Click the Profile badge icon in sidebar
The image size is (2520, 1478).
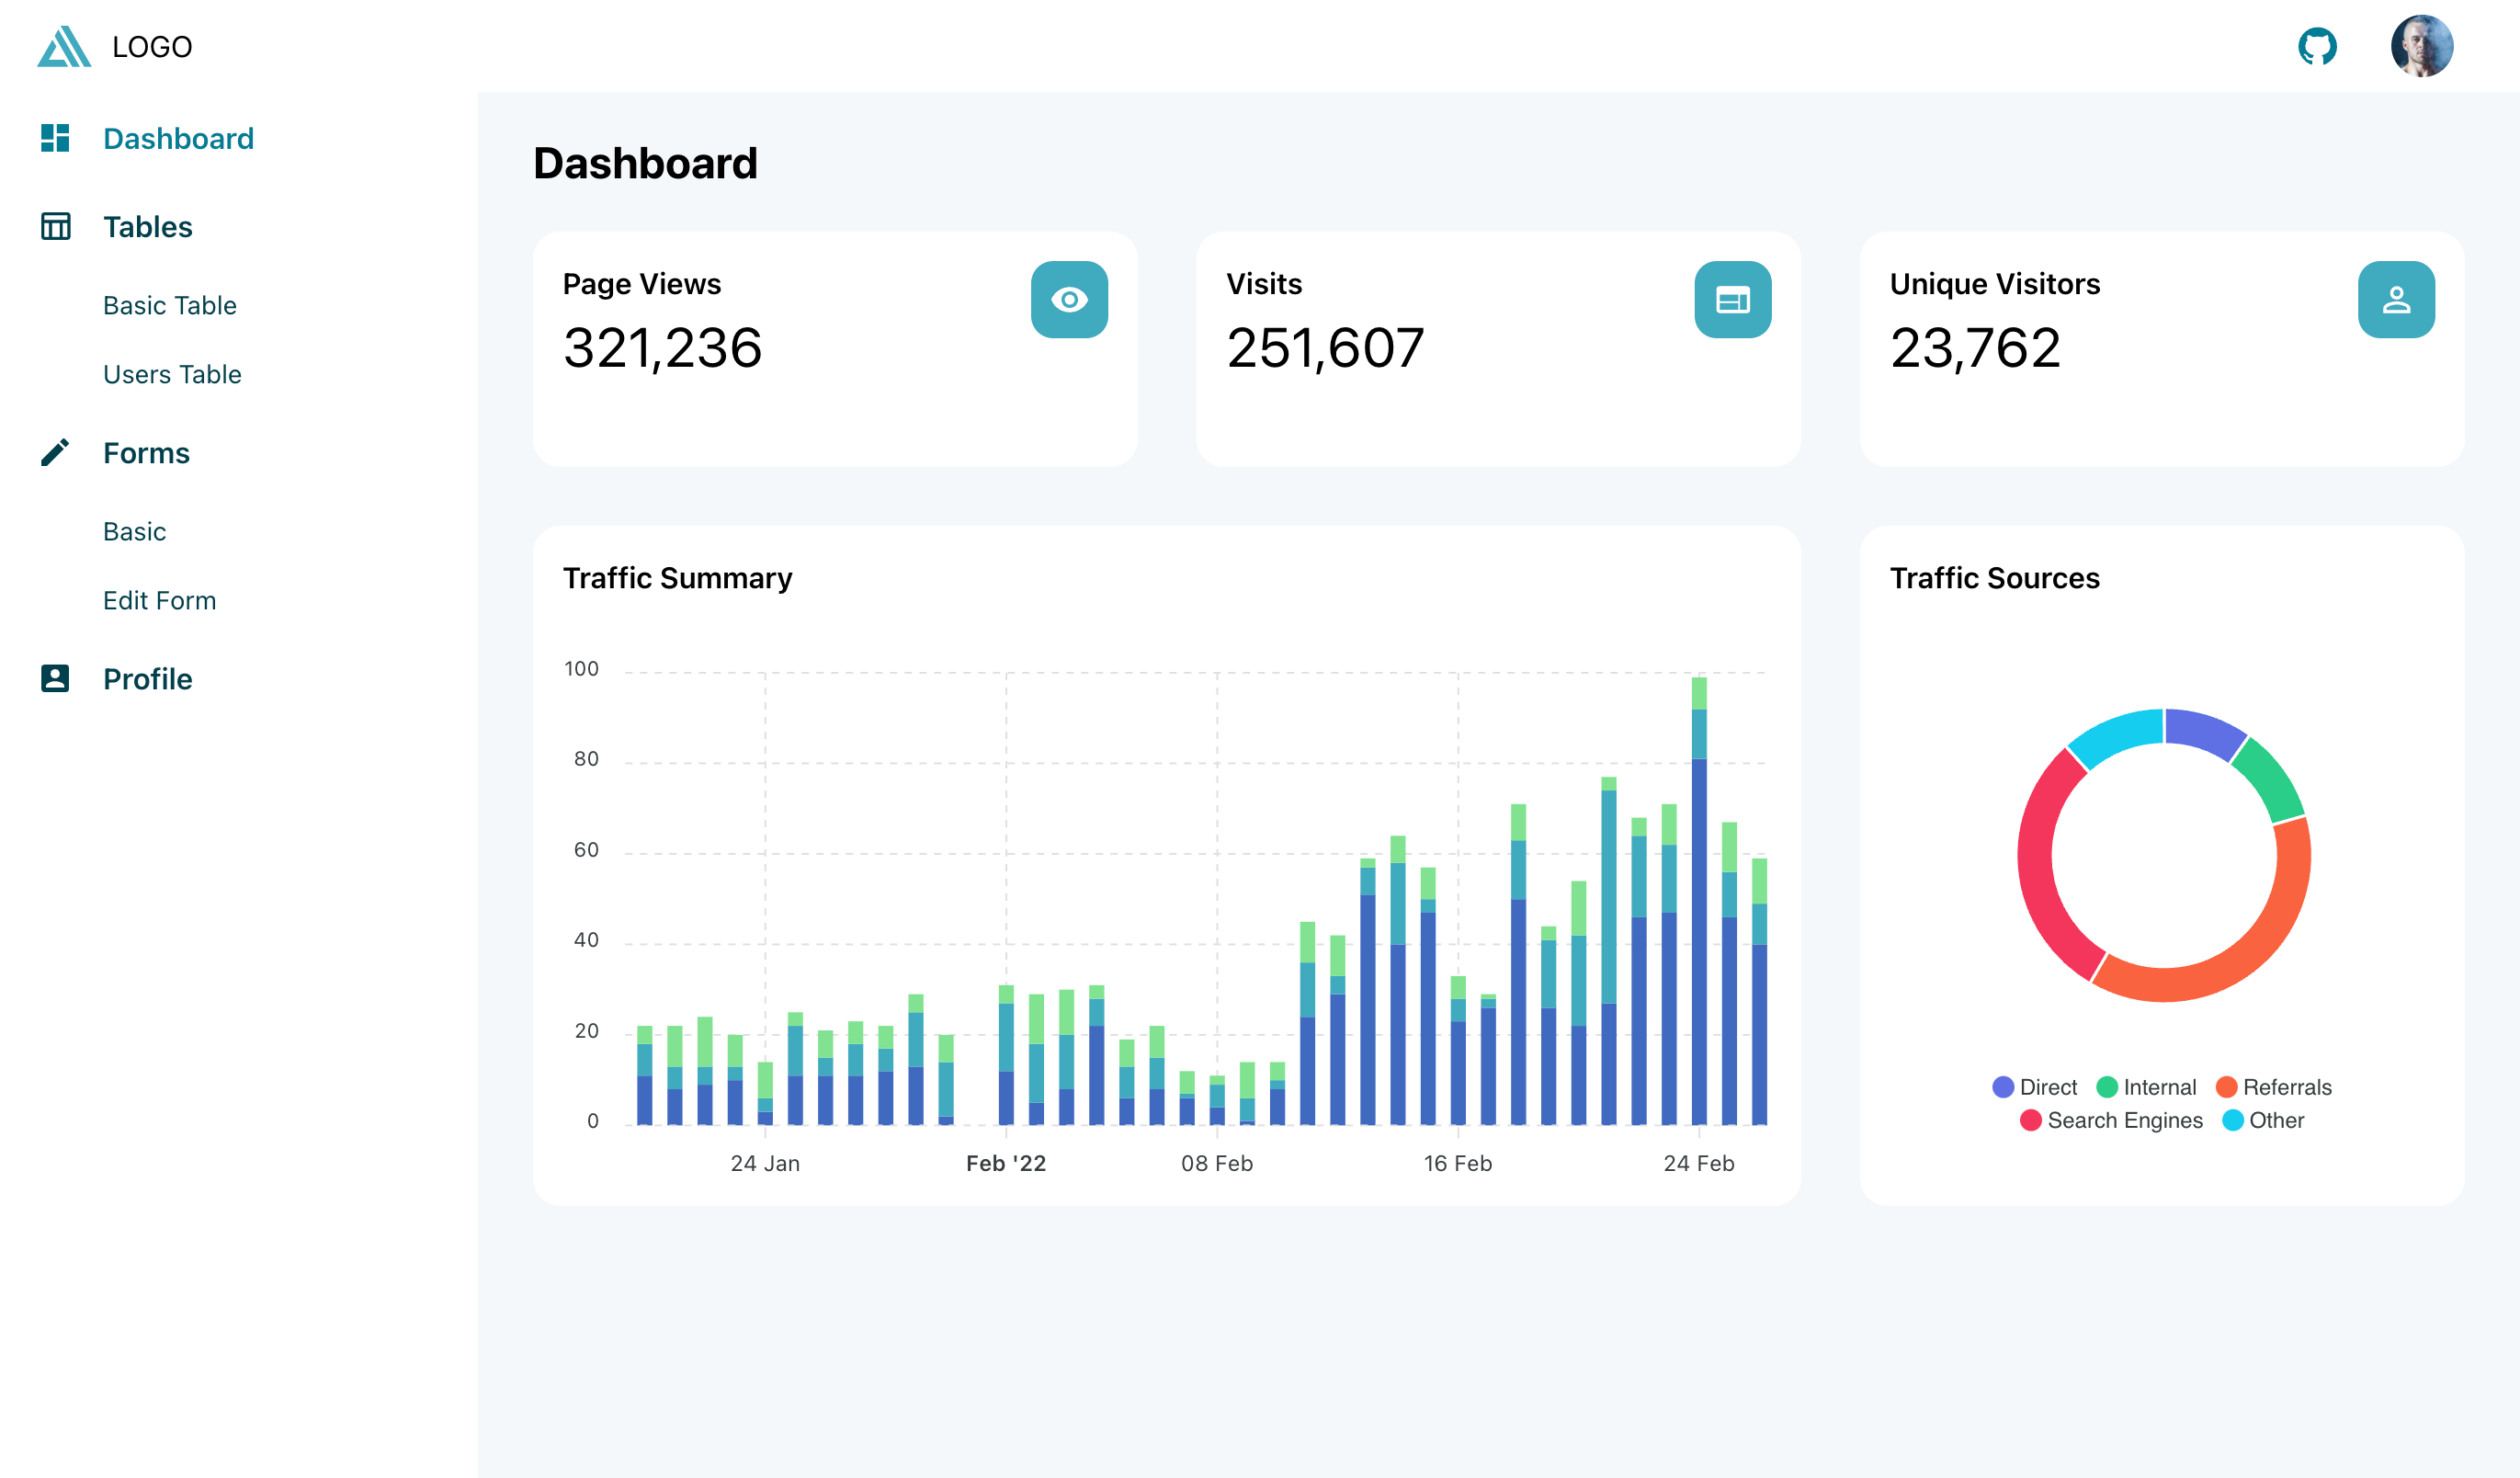click(x=55, y=679)
